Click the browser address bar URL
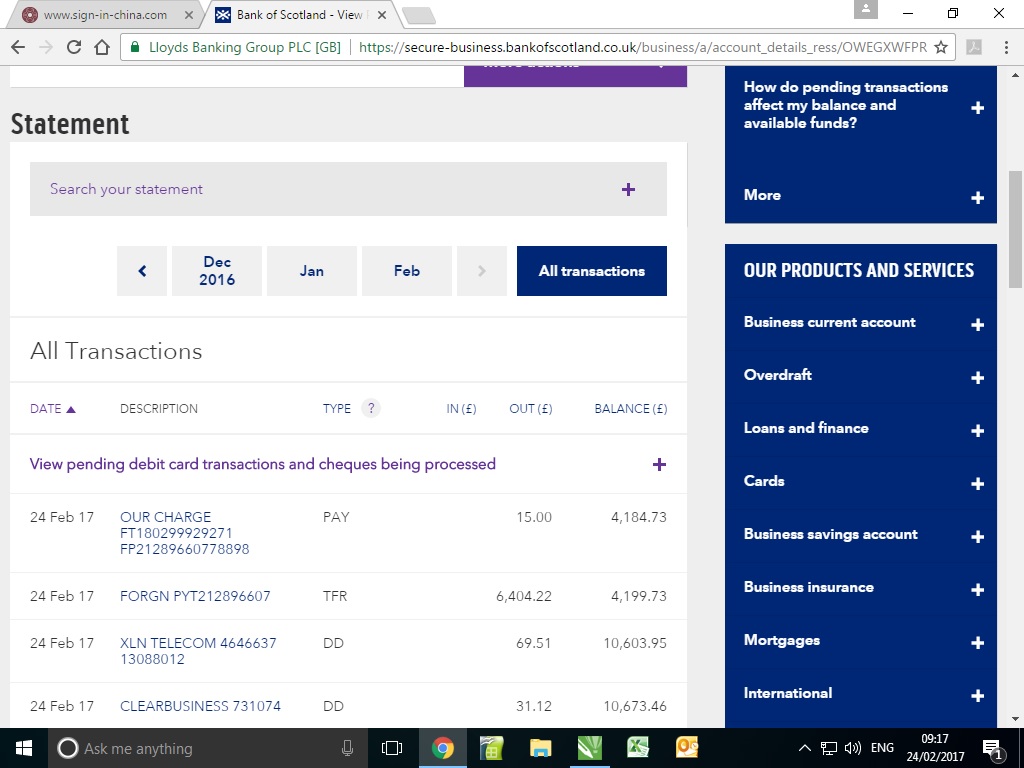The width and height of the screenshot is (1024, 768). click(x=643, y=47)
